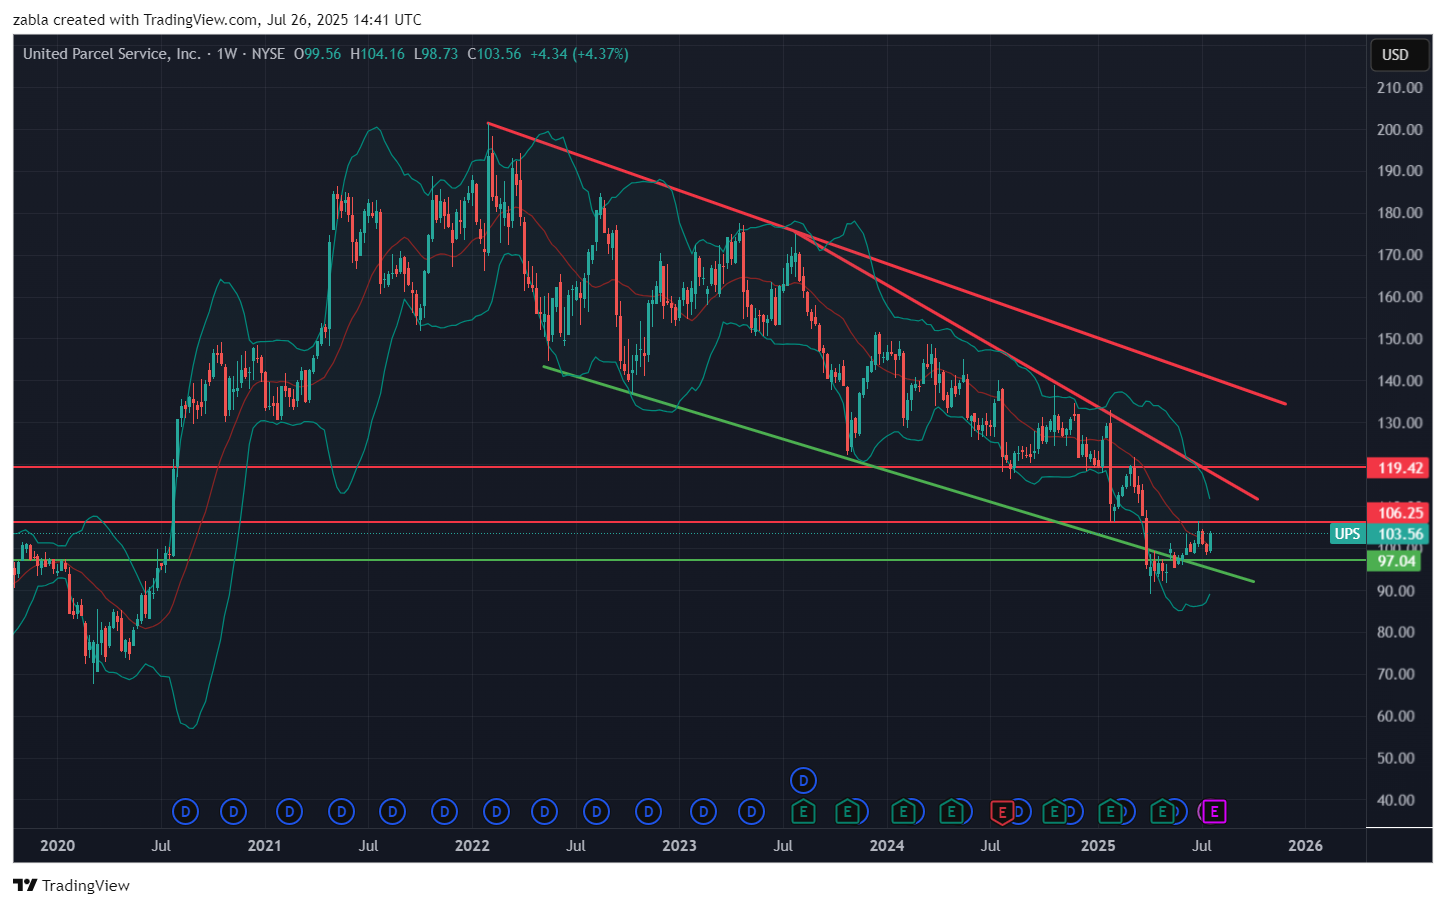Click the 2026 label on time axis
The height and width of the screenshot is (907, 1446).
point(1305,846)
